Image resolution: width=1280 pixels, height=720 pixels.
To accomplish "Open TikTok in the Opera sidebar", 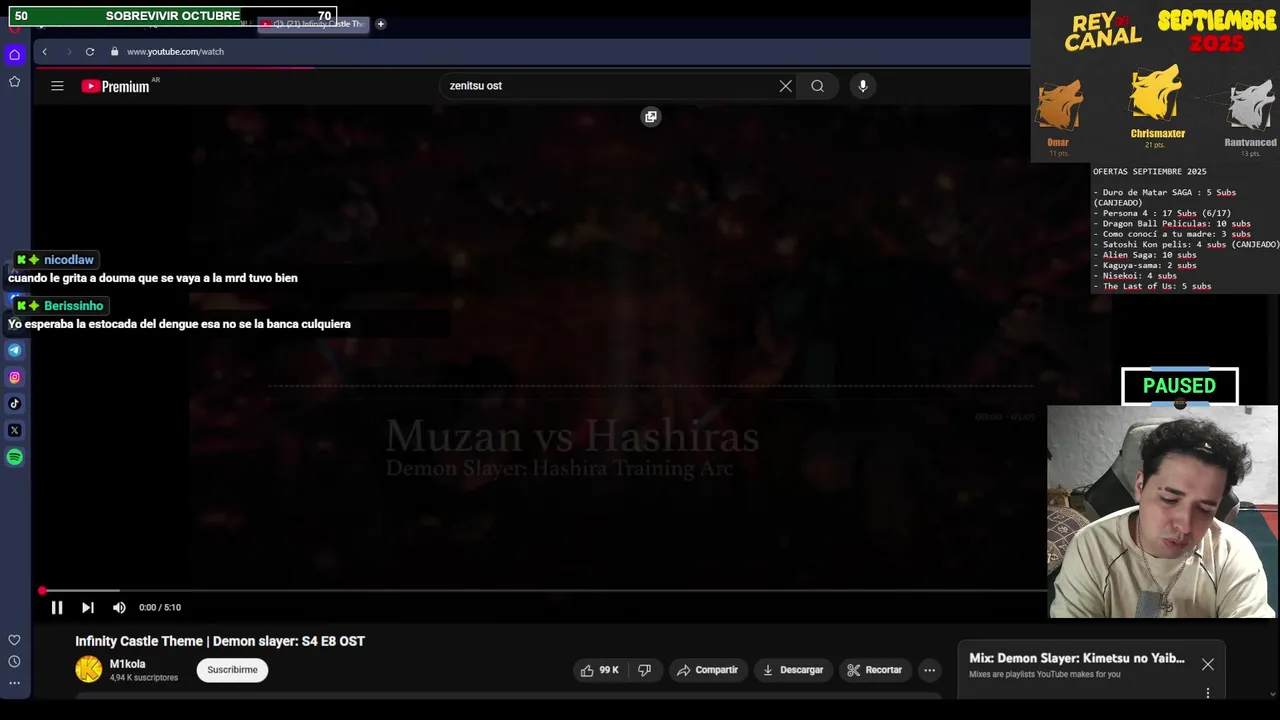I will pos(14,404).
